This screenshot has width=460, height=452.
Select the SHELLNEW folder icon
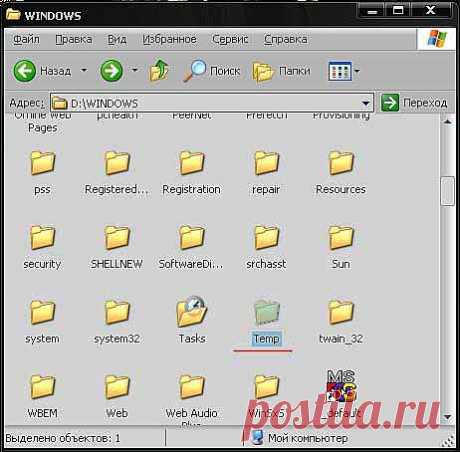pos(117,237)
